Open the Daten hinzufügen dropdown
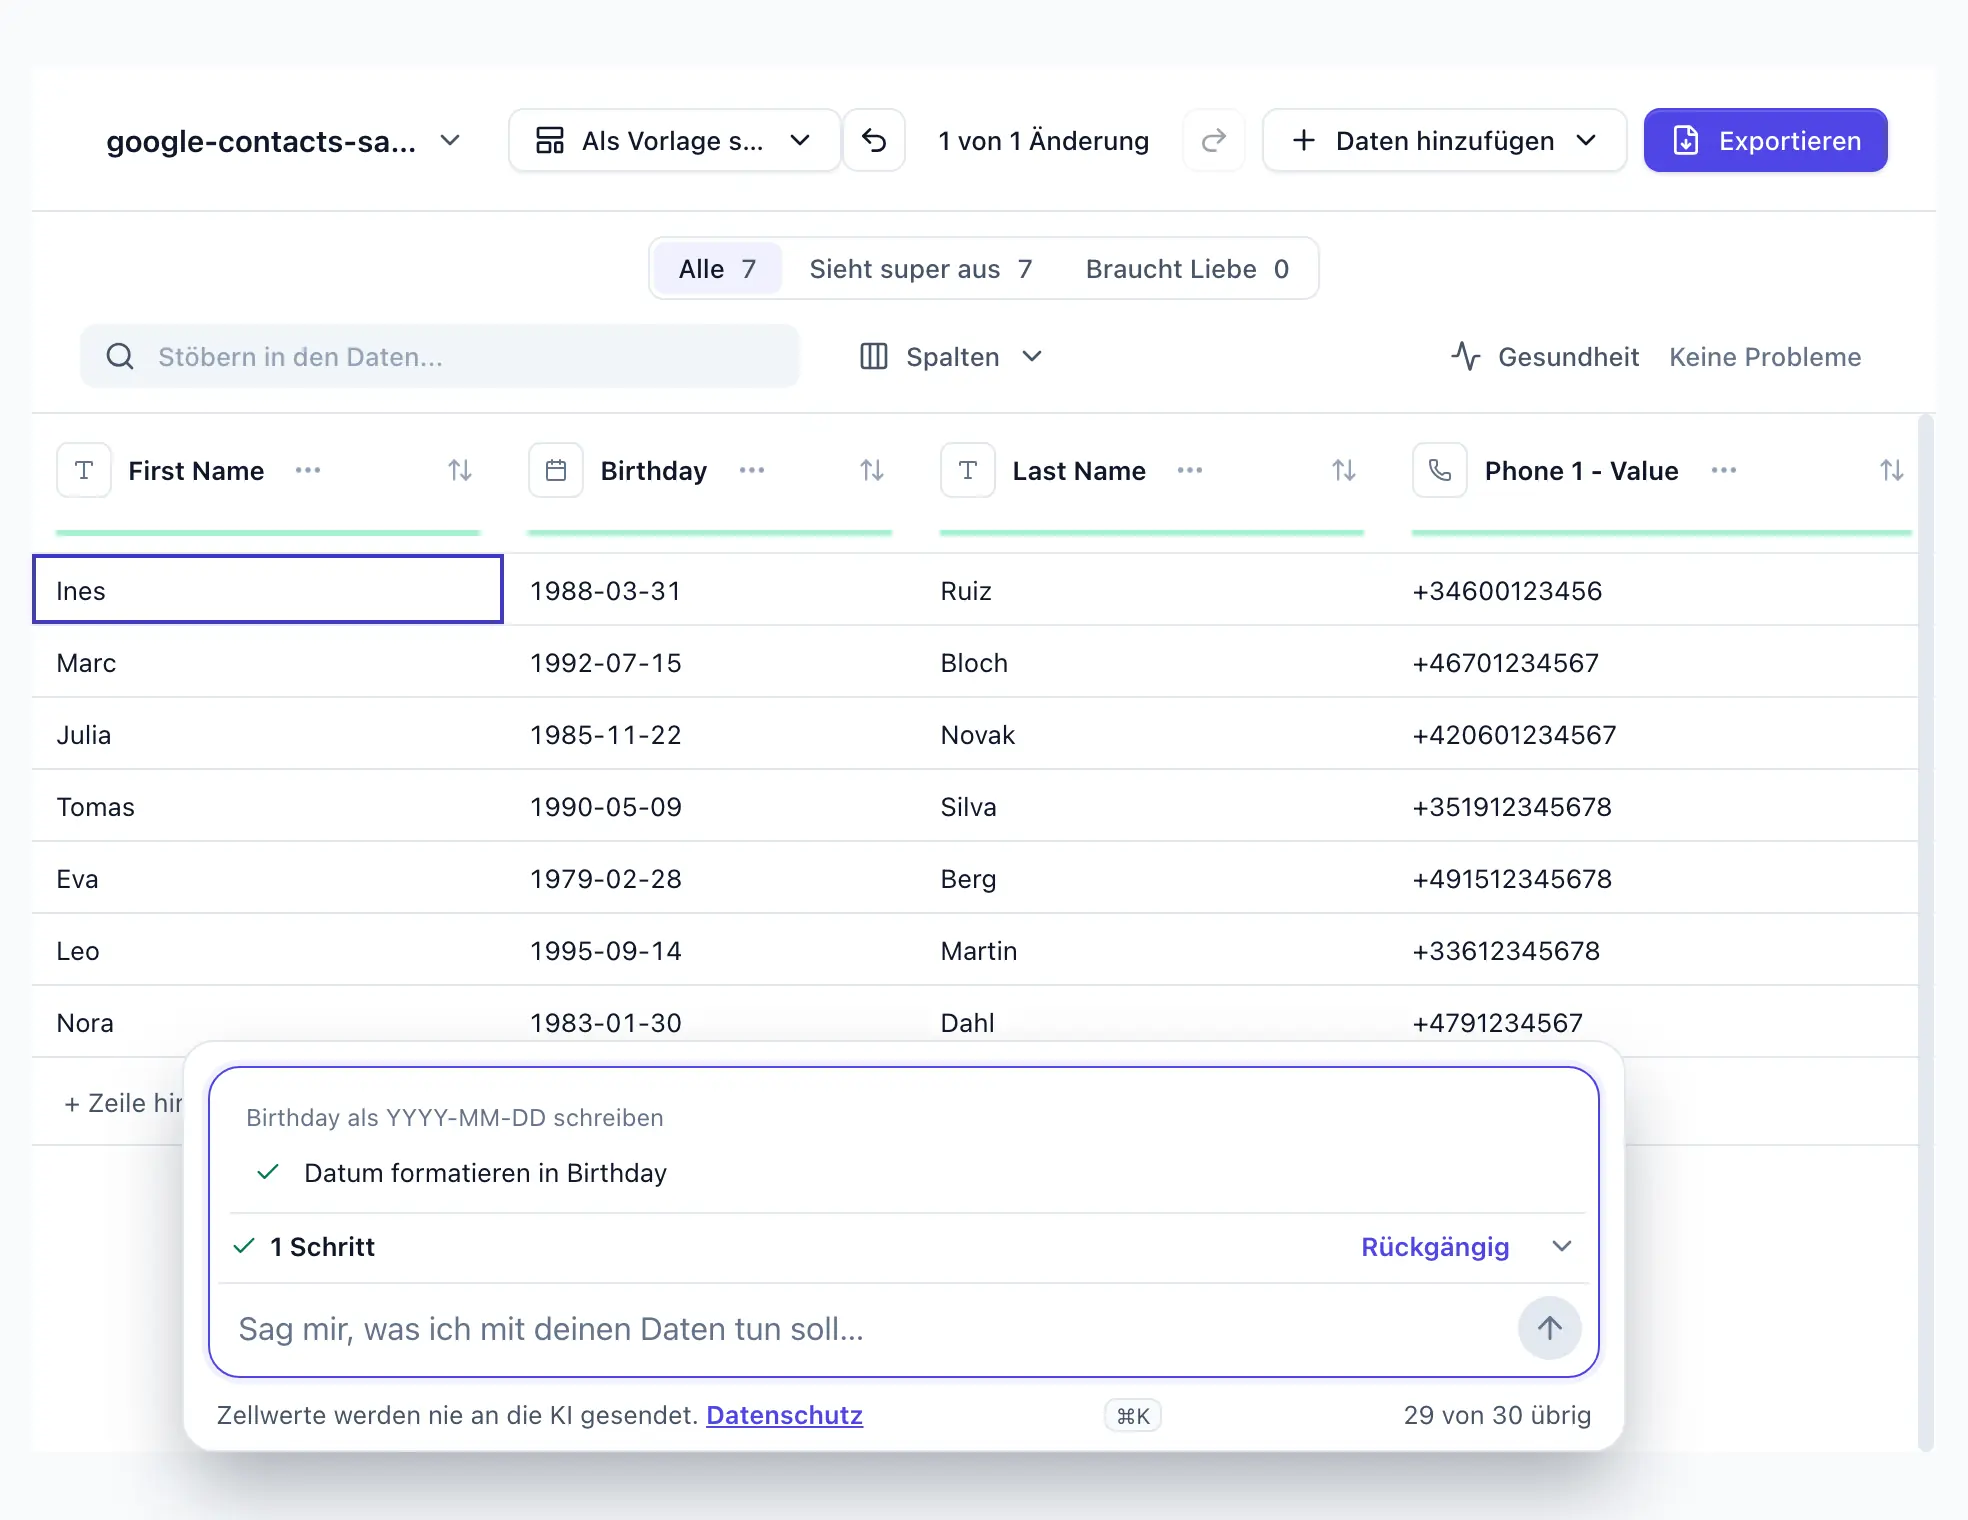This screenshot has width=1968, height=1520. (1444, 141)
